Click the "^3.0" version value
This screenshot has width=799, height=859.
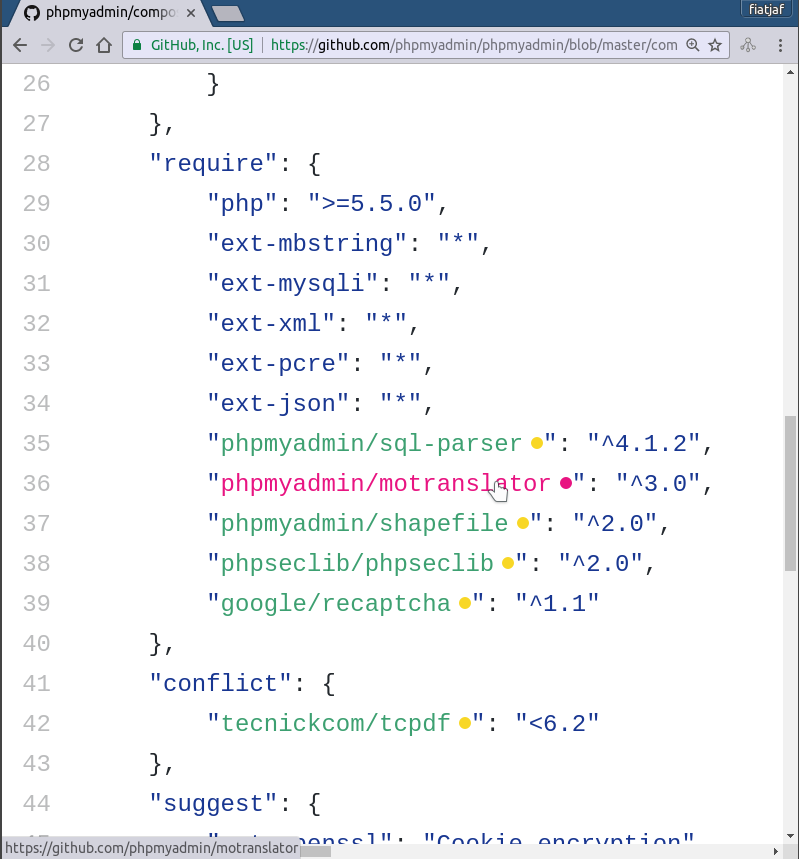coord(658,484)
